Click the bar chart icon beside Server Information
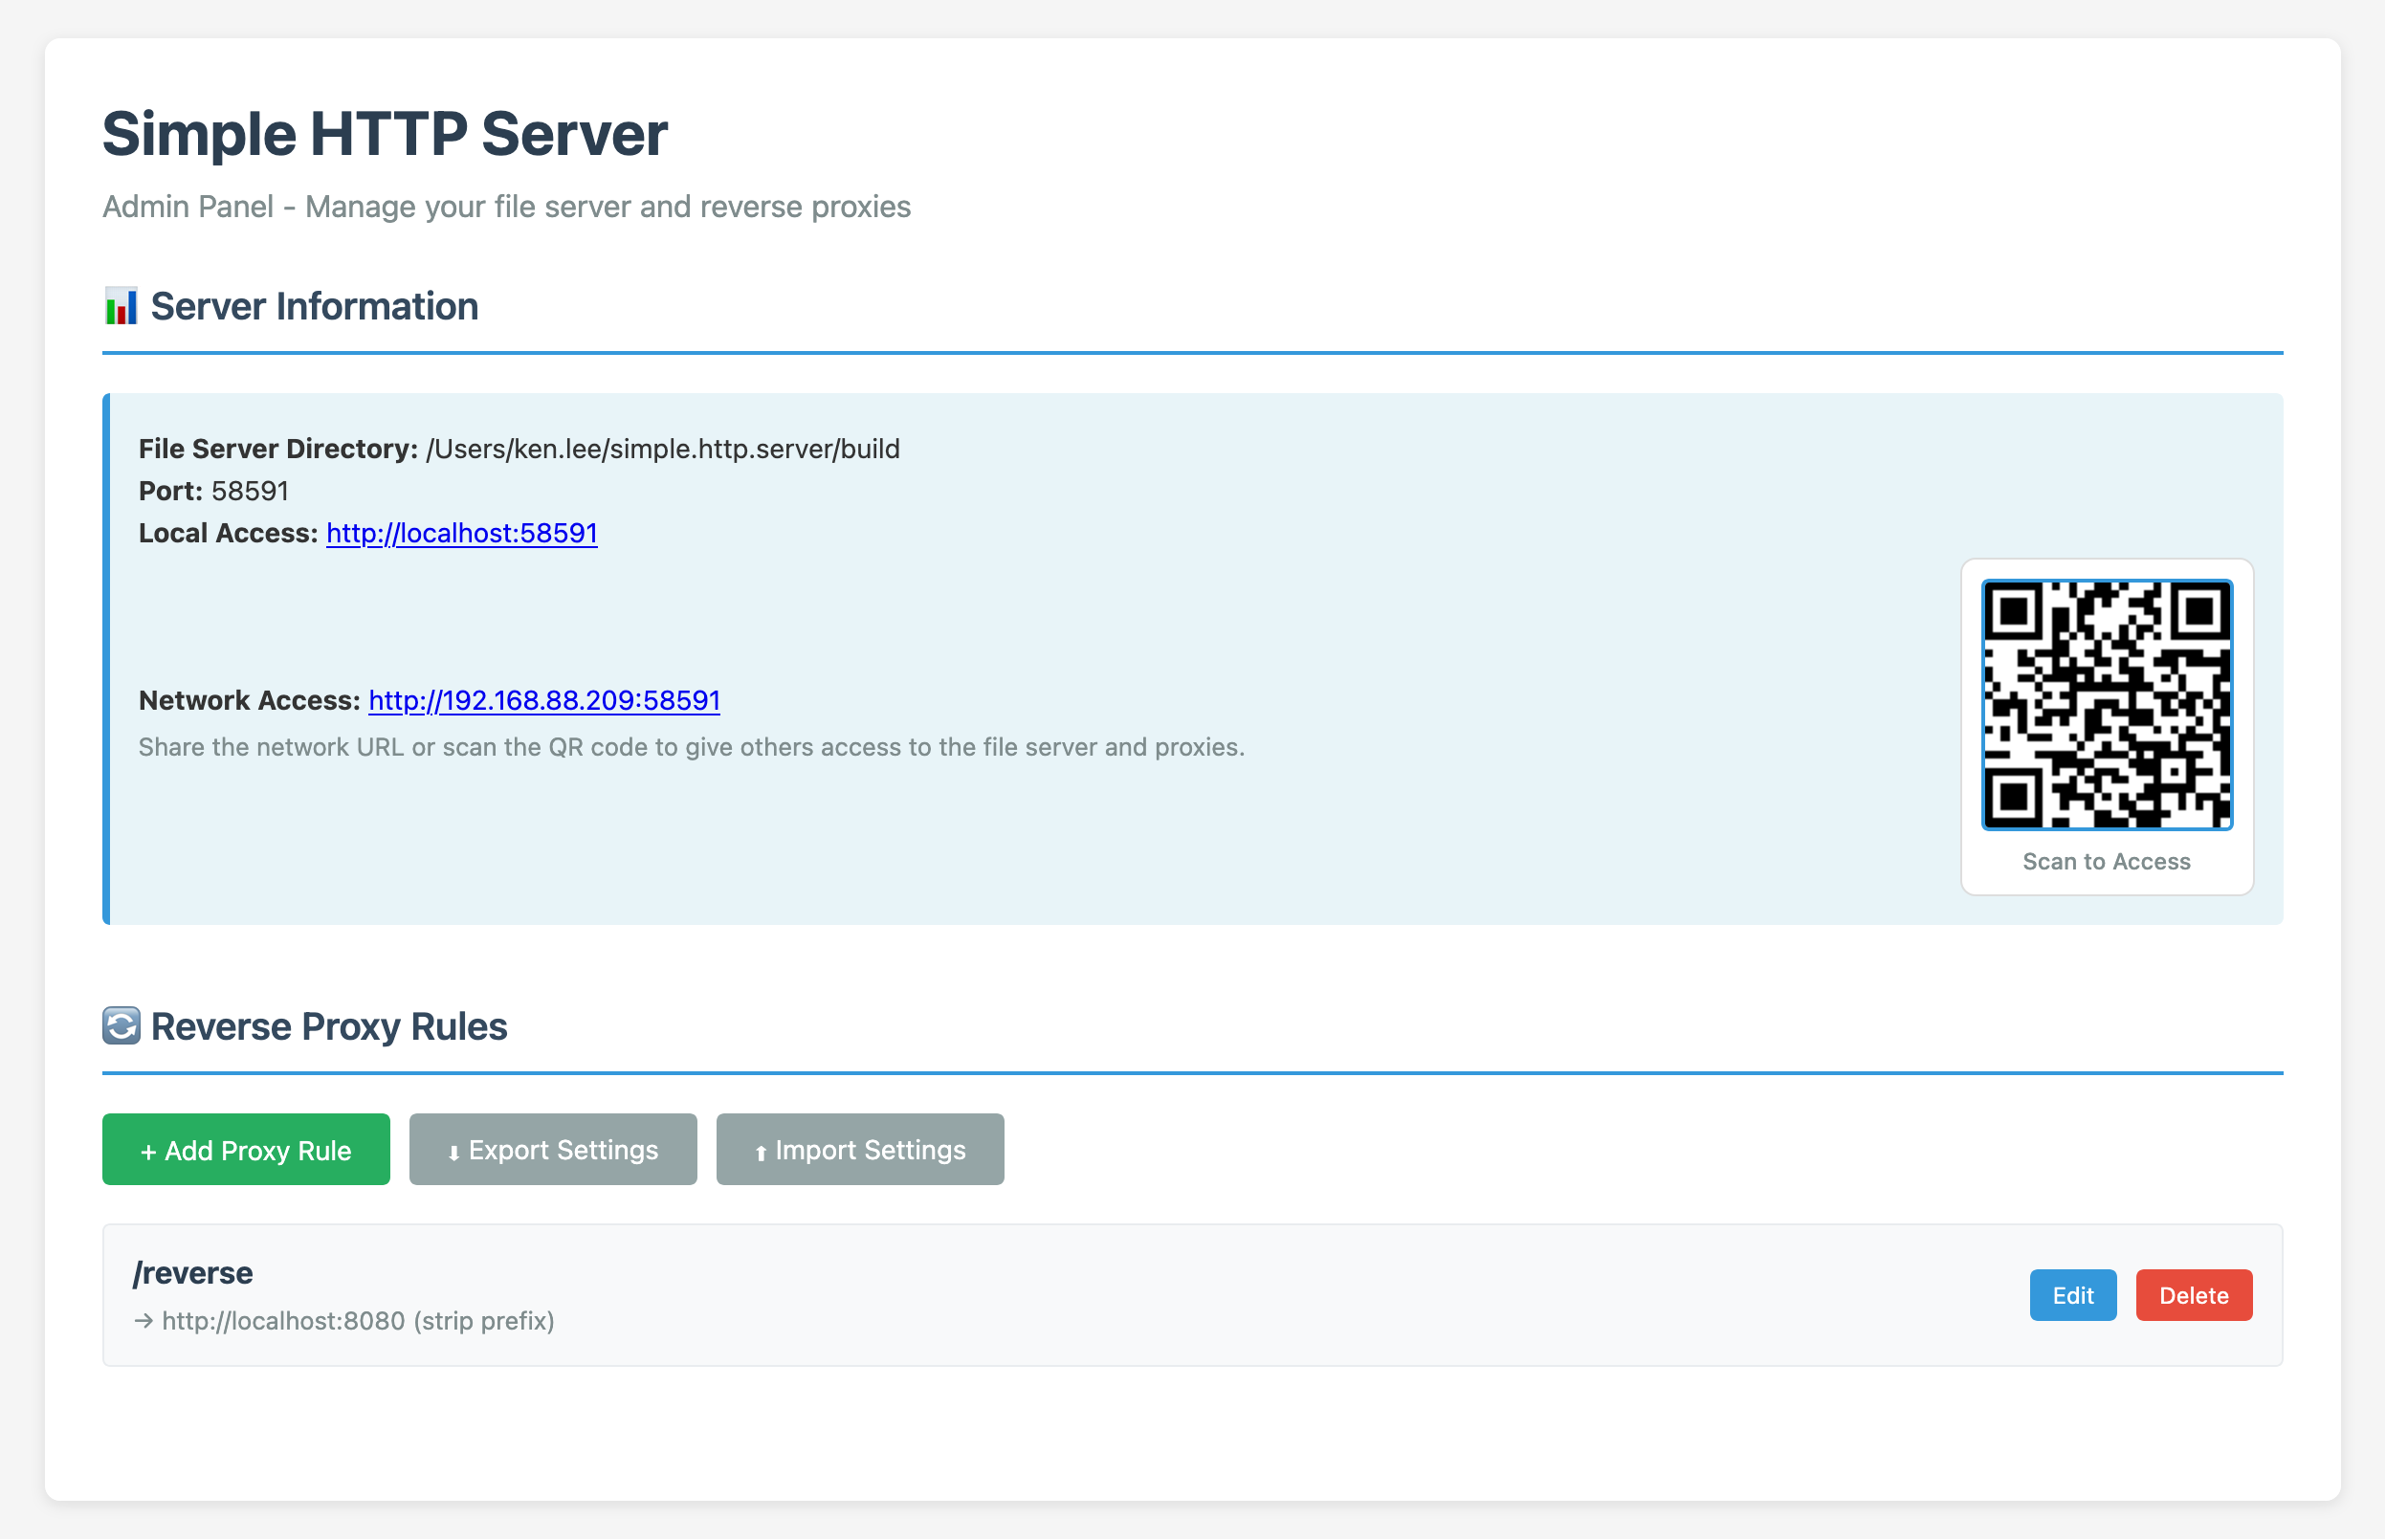 tap(120, 307)
